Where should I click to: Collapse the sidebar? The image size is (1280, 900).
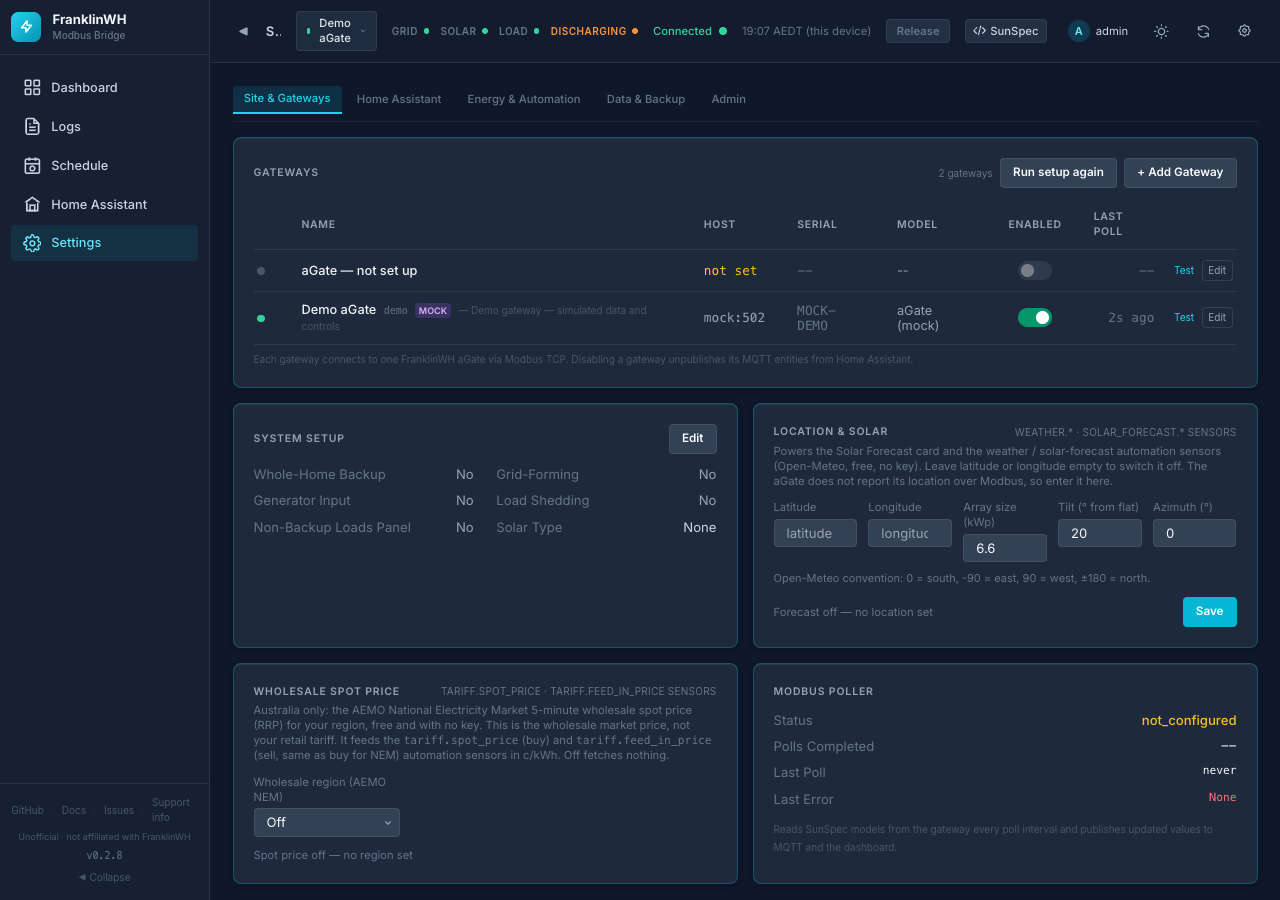104,877
